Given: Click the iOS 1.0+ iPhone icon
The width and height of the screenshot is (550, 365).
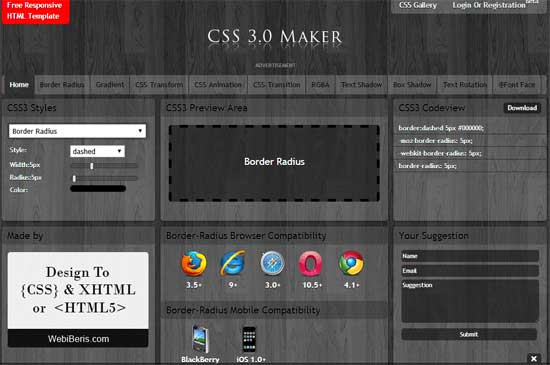Looking at the screenshot, I should tap(249, 339).
